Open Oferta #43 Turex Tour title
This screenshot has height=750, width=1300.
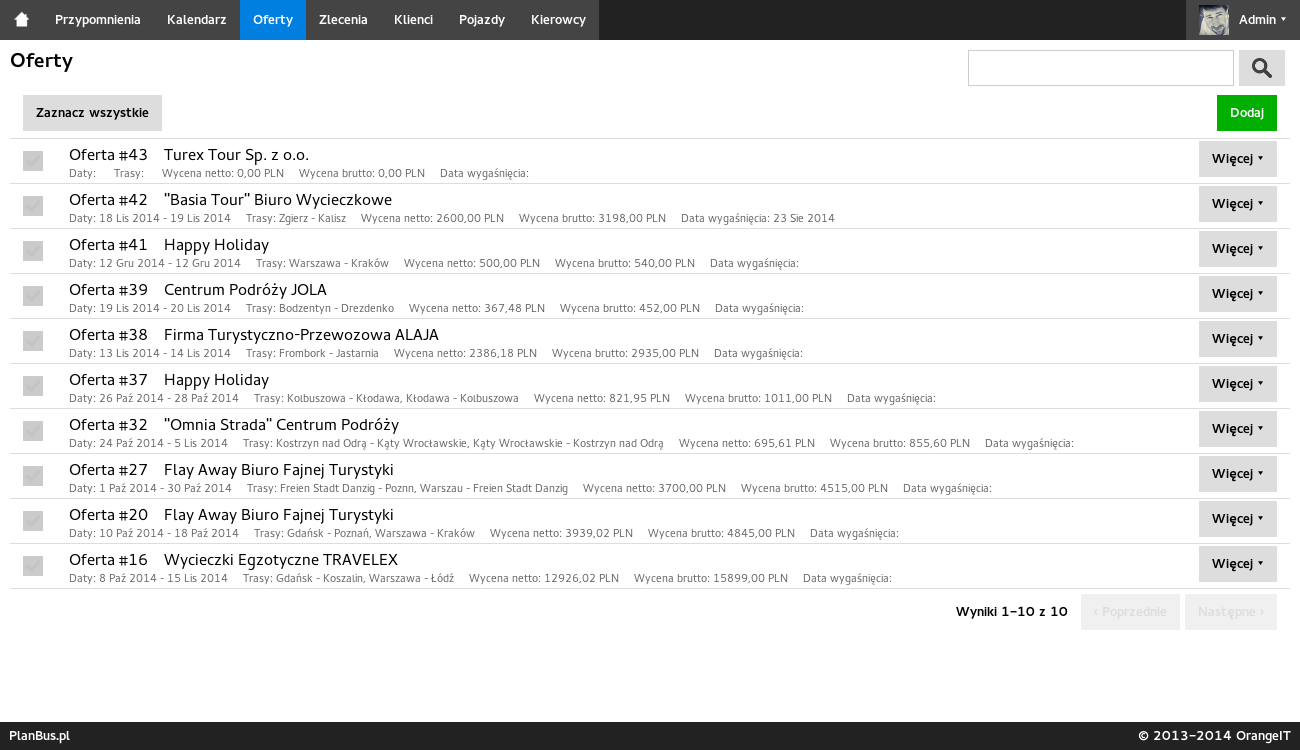coord(189,155)
